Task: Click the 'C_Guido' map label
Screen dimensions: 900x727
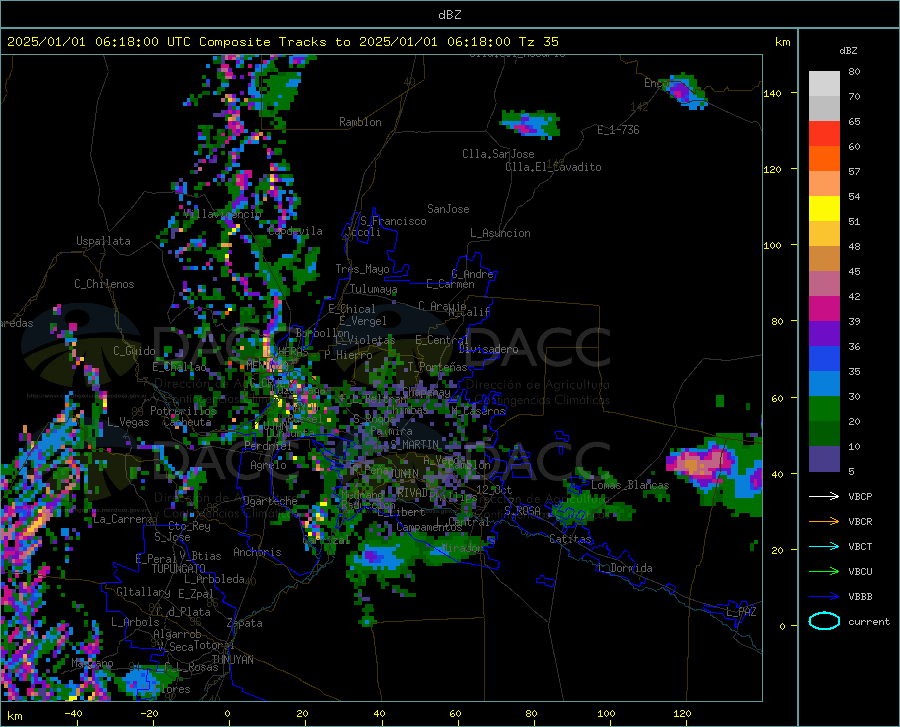Action: click(134, 351)
